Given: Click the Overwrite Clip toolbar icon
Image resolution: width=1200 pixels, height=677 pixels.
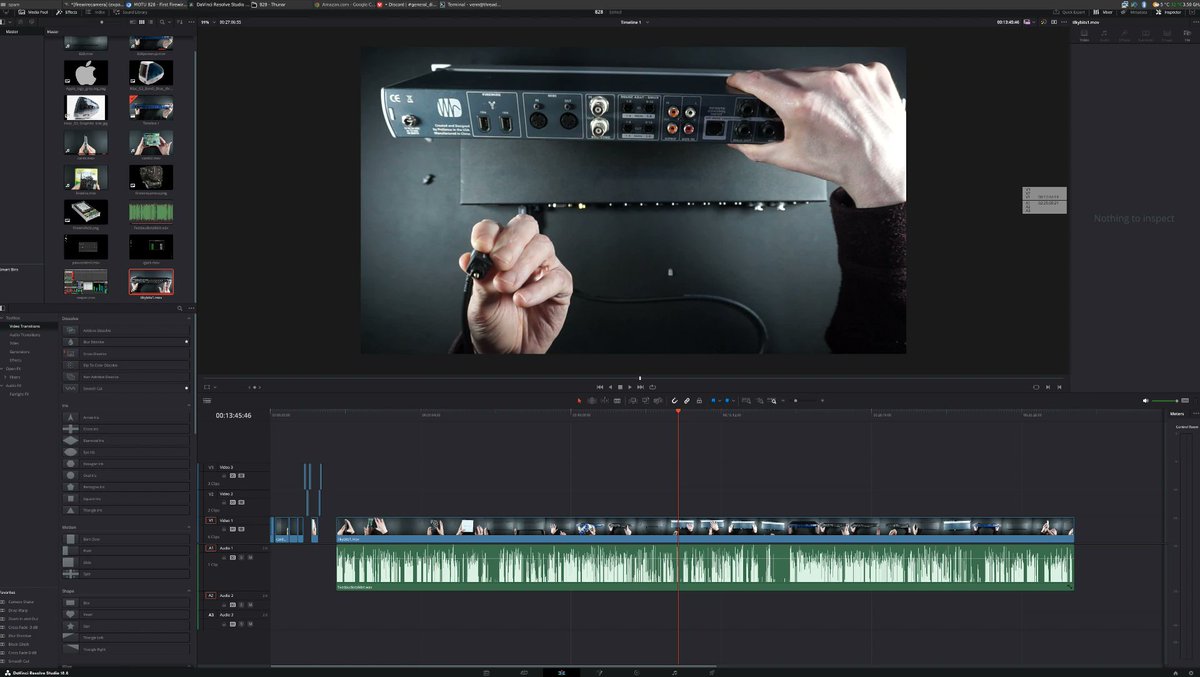Looking at the screenshot, I should [x=645, y=400].
